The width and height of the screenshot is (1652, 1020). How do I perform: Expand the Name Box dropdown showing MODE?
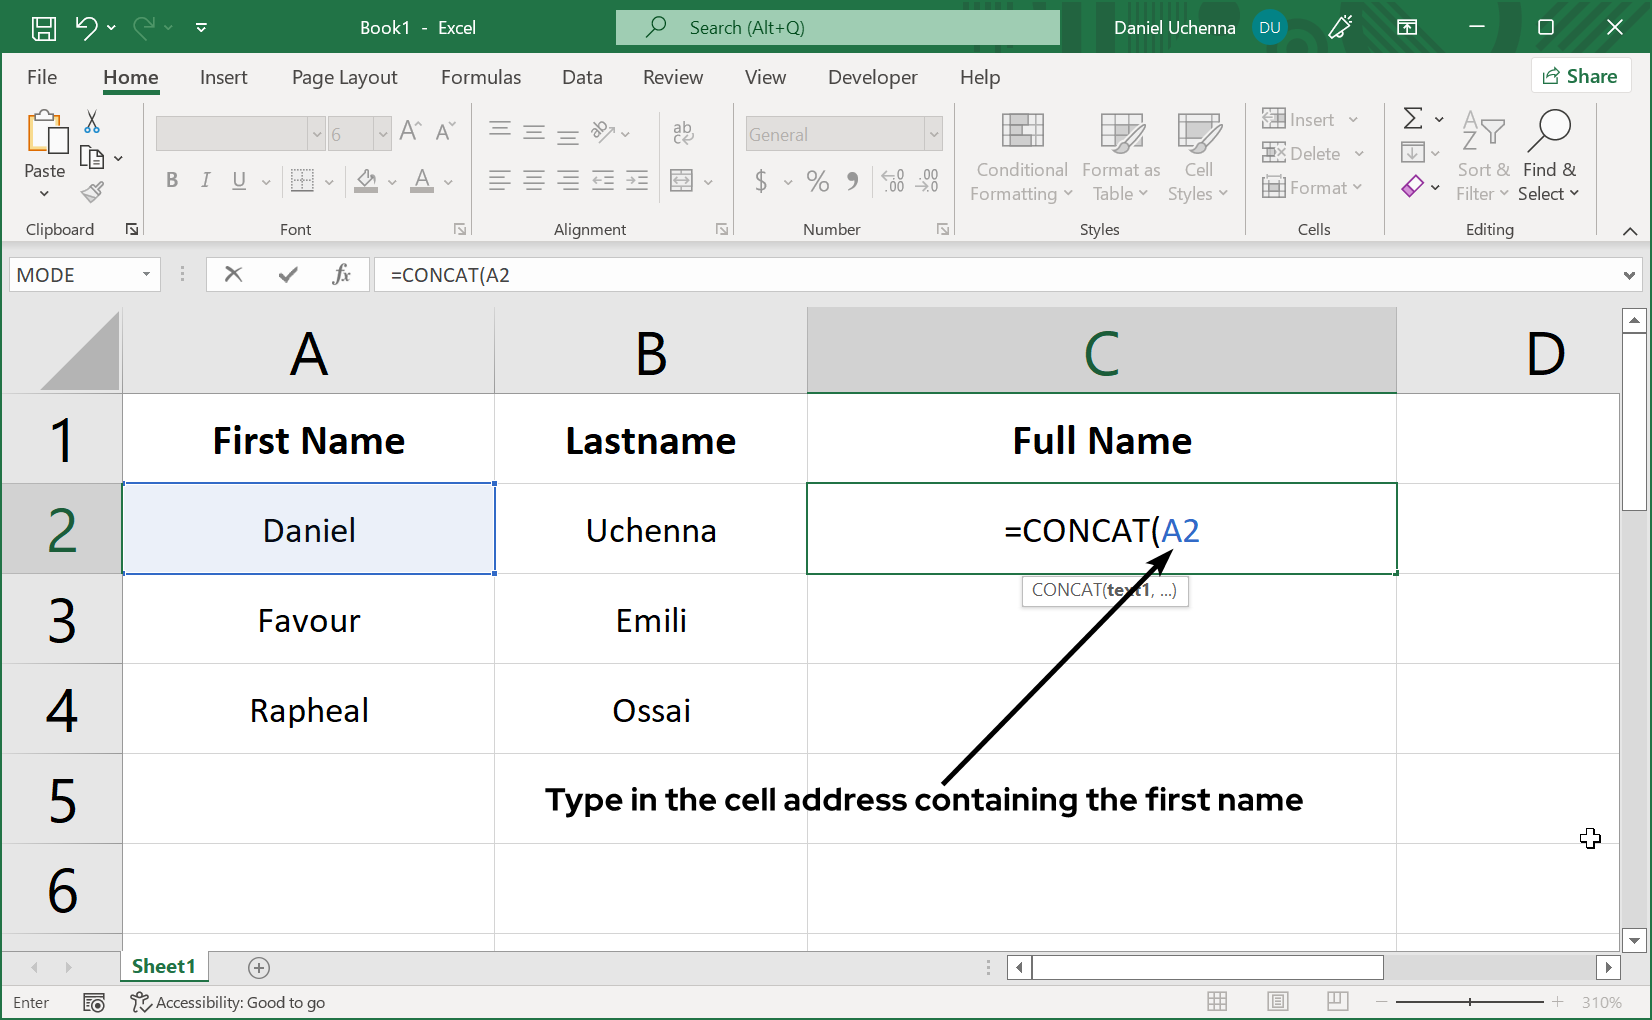coord(146,274)
